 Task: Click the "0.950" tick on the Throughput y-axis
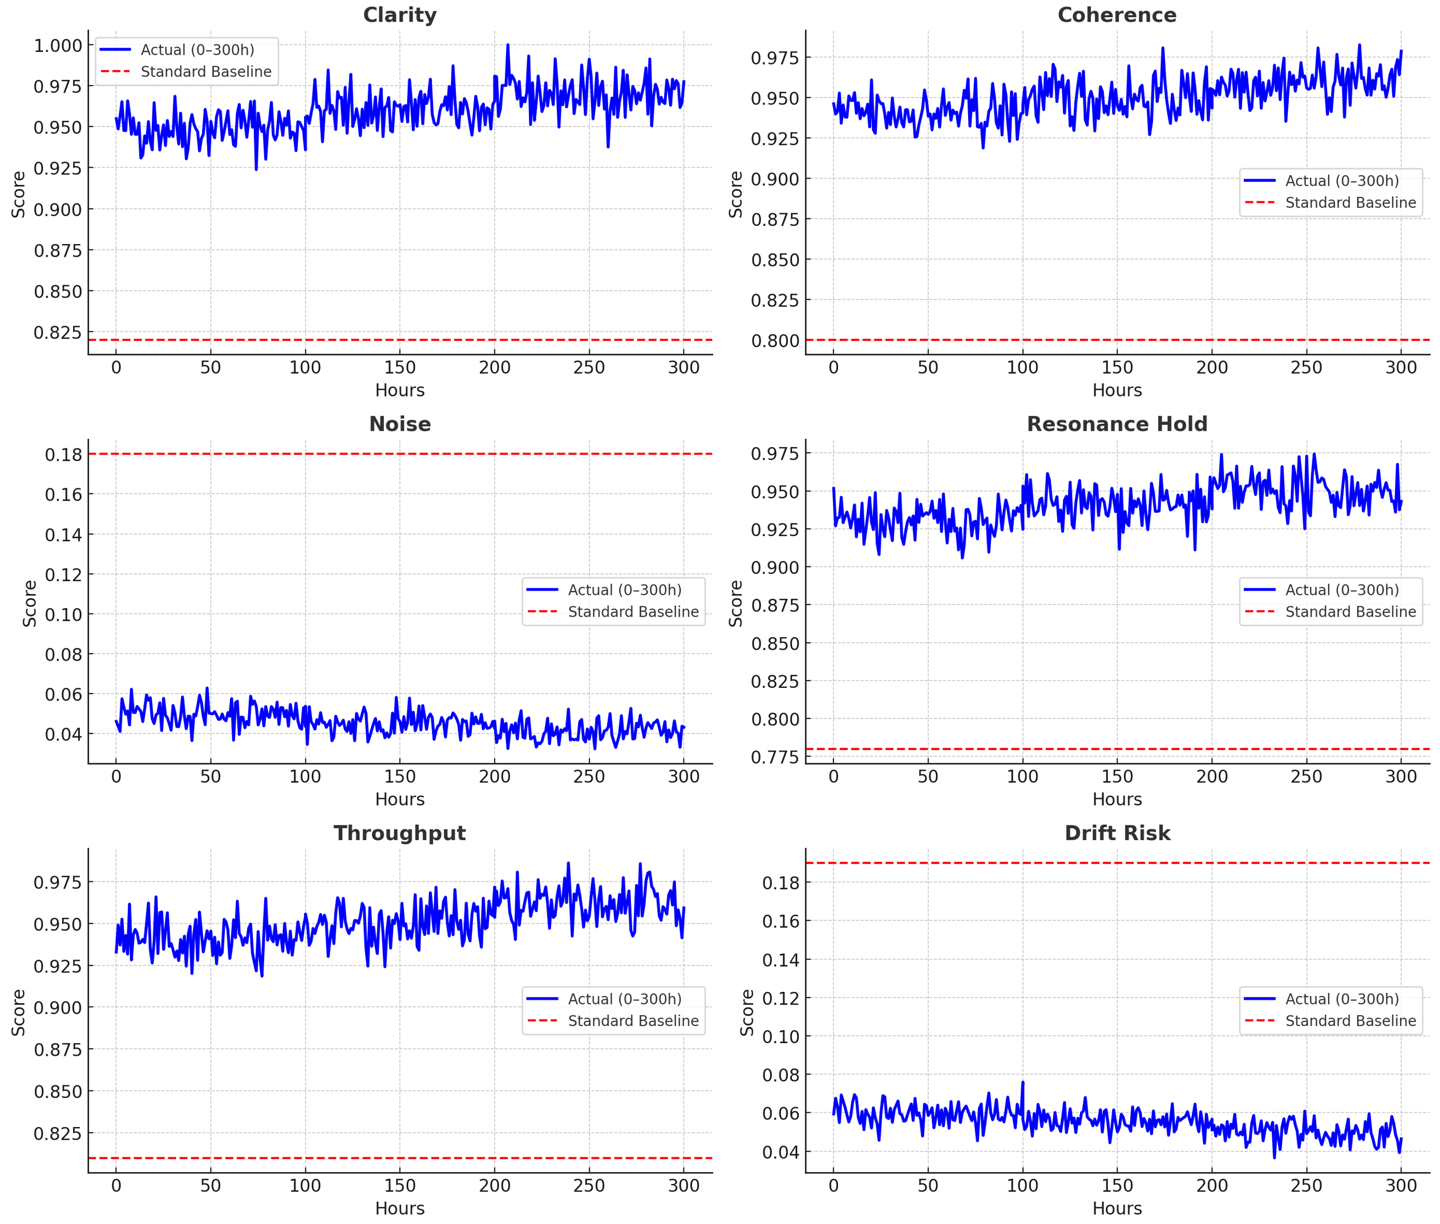pyautogui.click(x=58, y=924)
